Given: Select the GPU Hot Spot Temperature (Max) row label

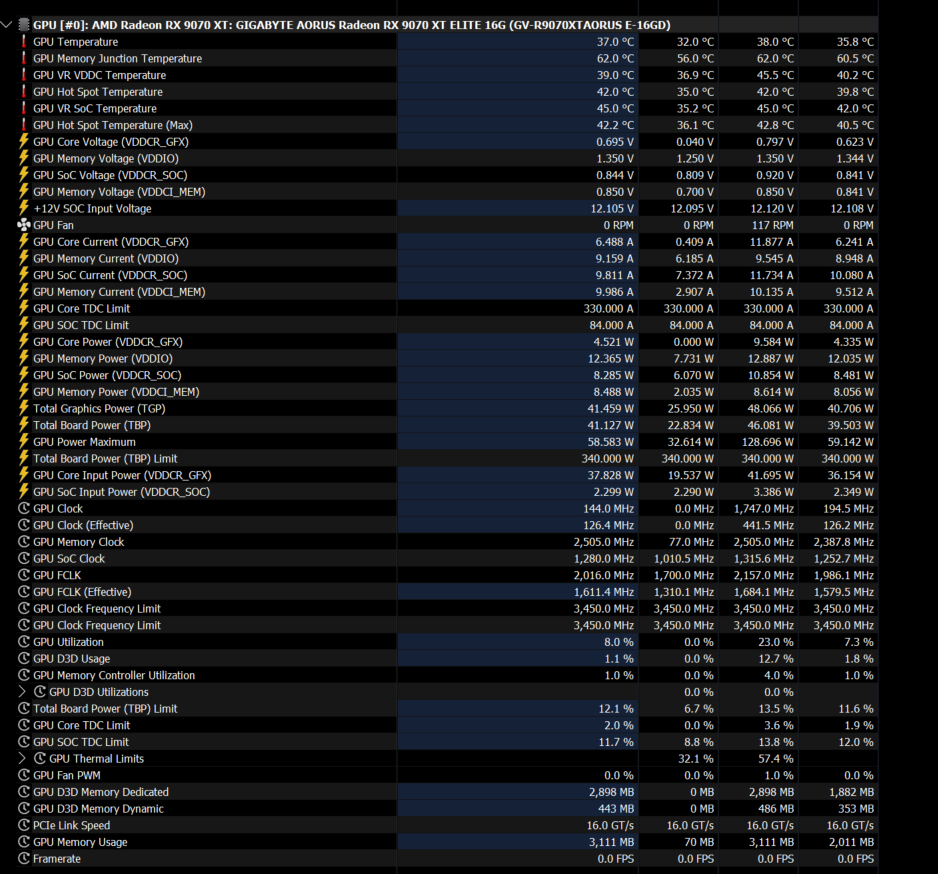Looking at the screenshot, I should tap(113, 125).
